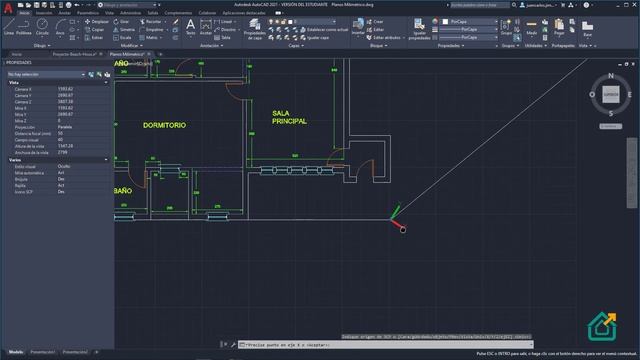The image size is (640, 360).
Task: Open the Anotar ribbon tab
Action: (x=64, y=13)
